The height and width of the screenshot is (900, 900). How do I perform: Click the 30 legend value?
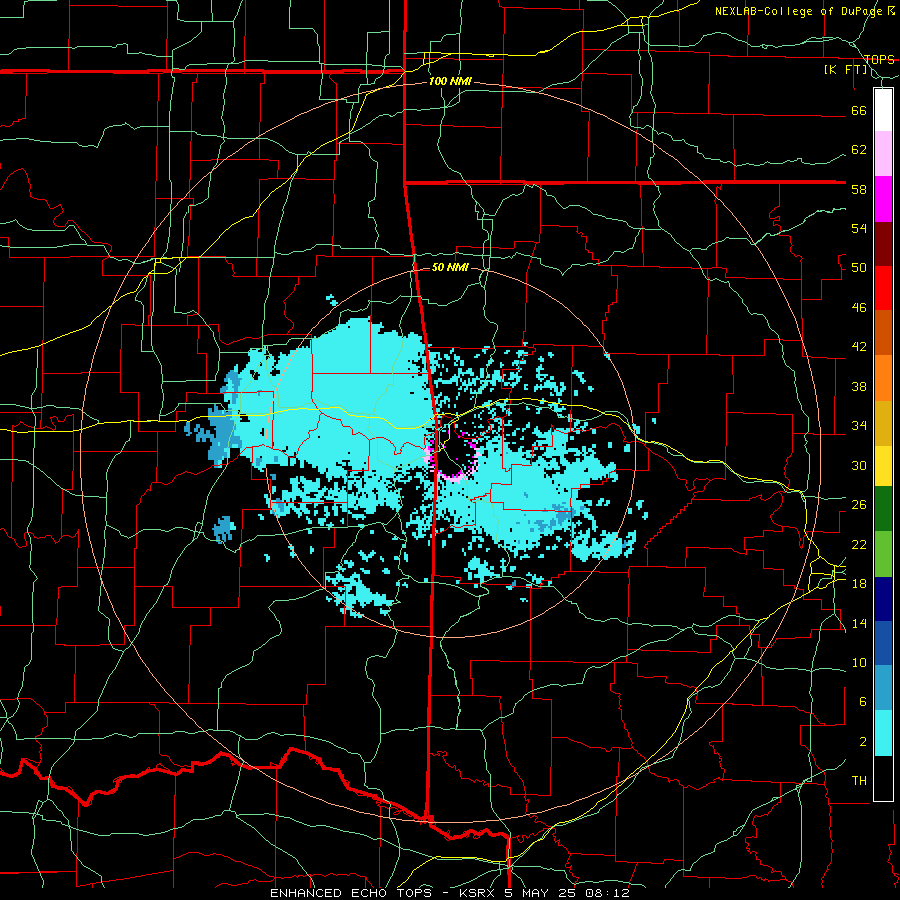[859, 465]
